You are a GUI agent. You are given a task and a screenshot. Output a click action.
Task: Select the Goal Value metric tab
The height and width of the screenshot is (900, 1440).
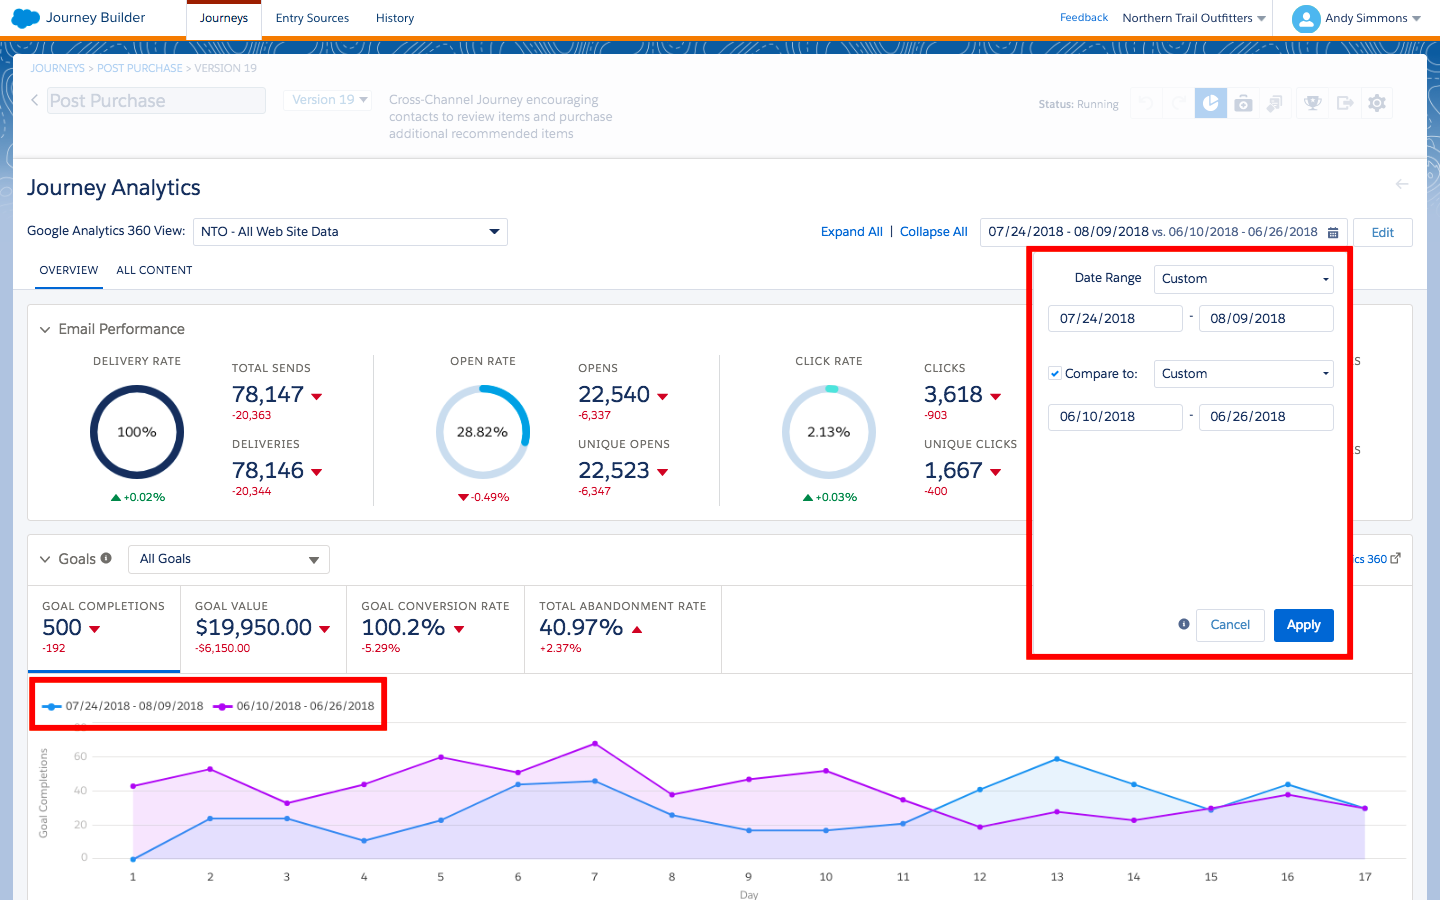(263, 628)
